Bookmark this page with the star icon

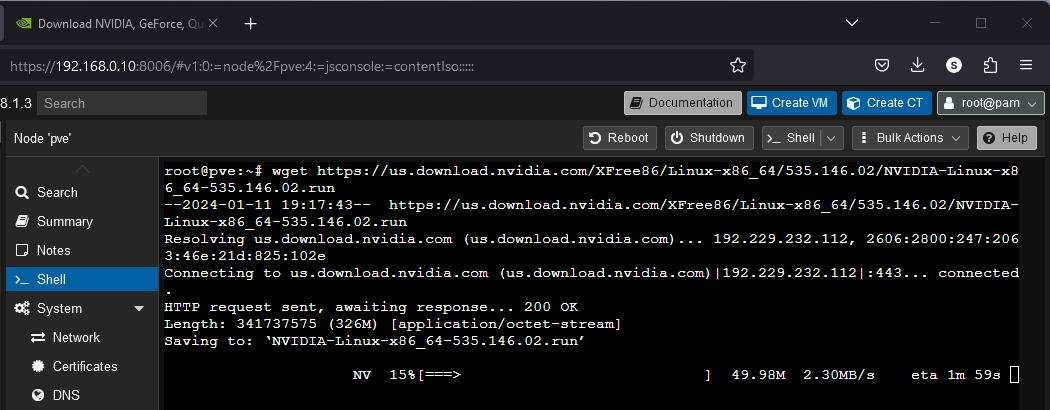[737, 66]
